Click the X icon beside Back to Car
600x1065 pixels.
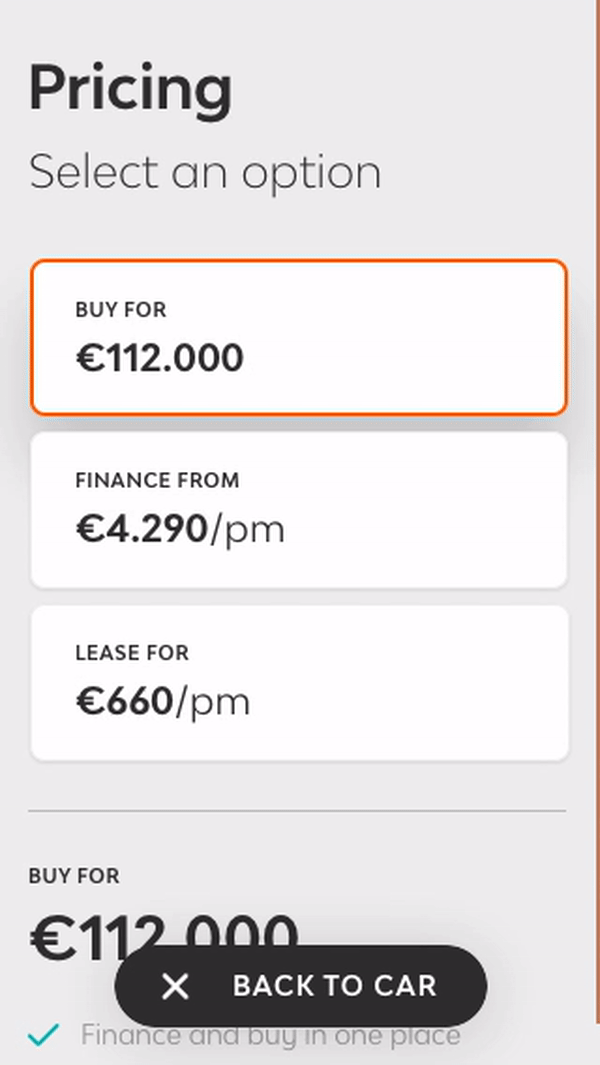pos(175,987)
